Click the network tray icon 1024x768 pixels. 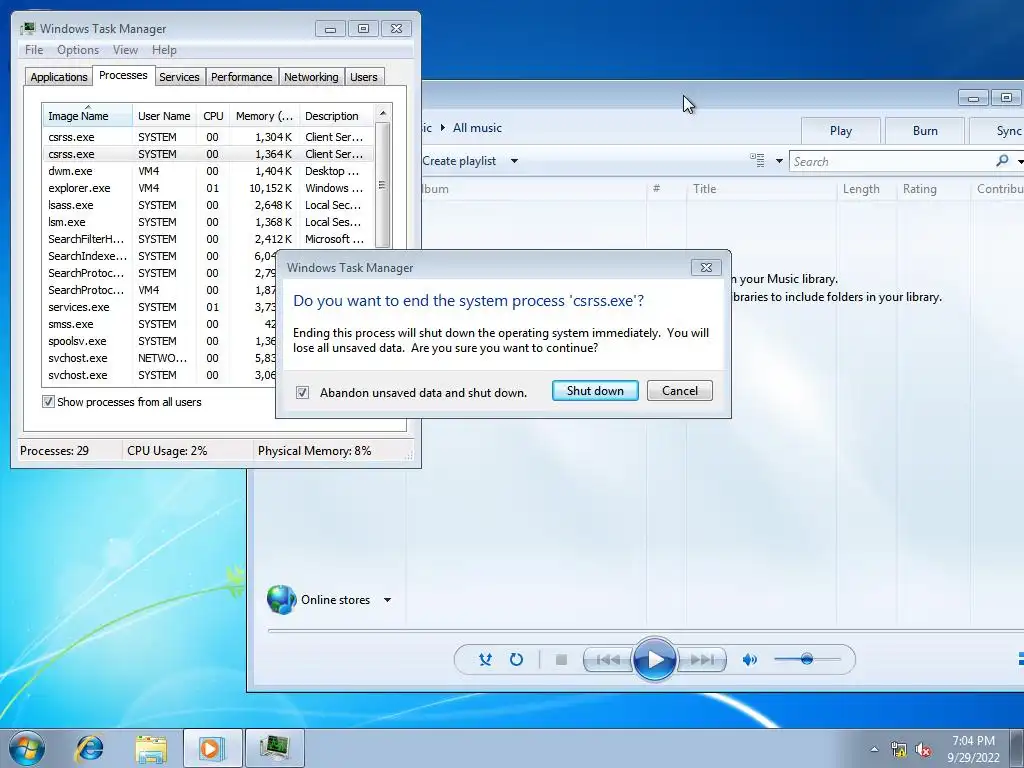(x=899, y=750)
